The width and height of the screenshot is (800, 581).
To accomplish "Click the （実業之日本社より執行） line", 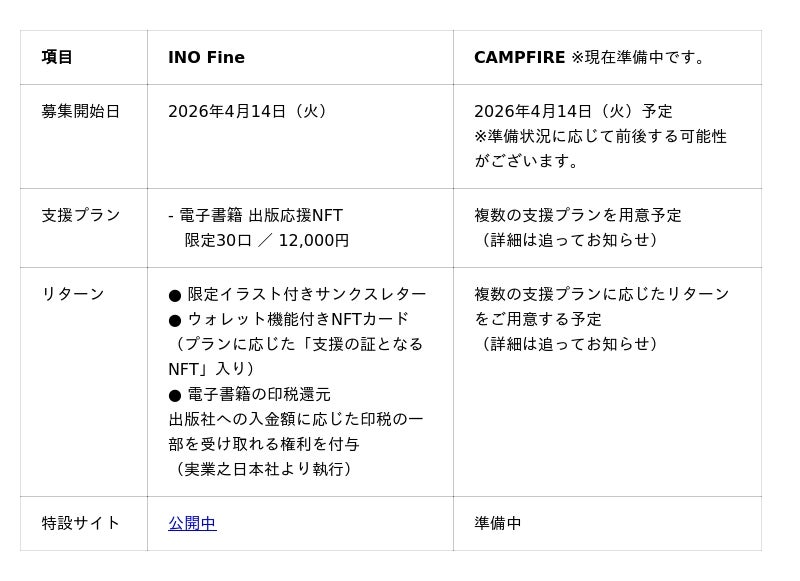I will (264, 469).
